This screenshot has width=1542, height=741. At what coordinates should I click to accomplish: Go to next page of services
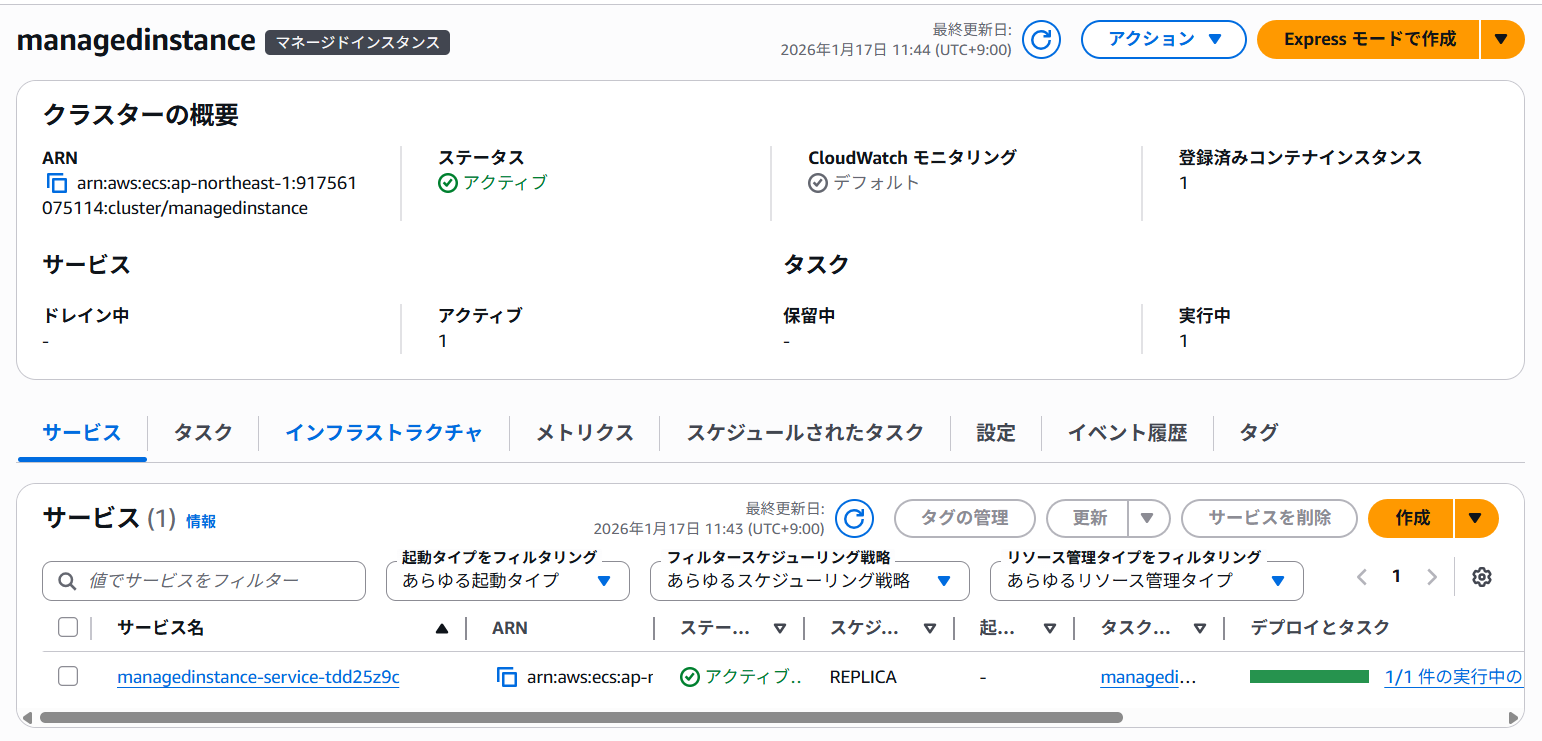(1432, 577)
